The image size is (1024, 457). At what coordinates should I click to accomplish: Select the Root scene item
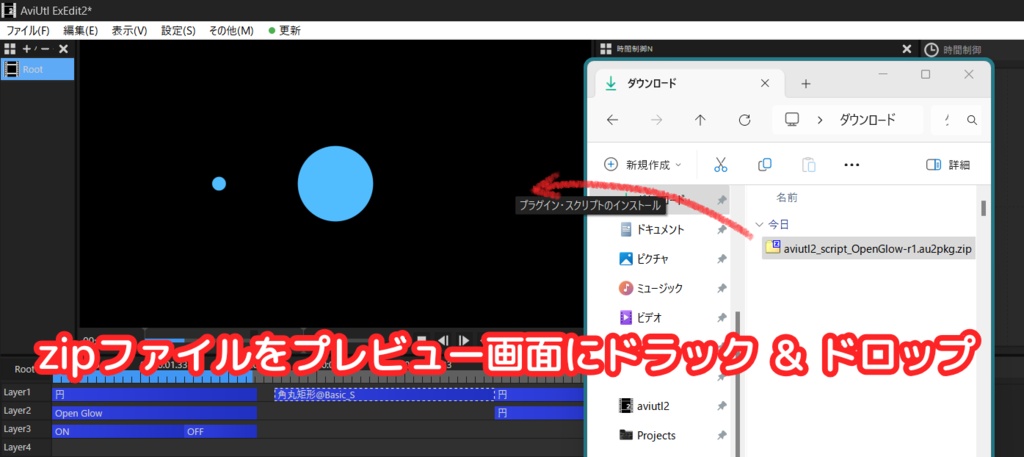coord(37,69)
